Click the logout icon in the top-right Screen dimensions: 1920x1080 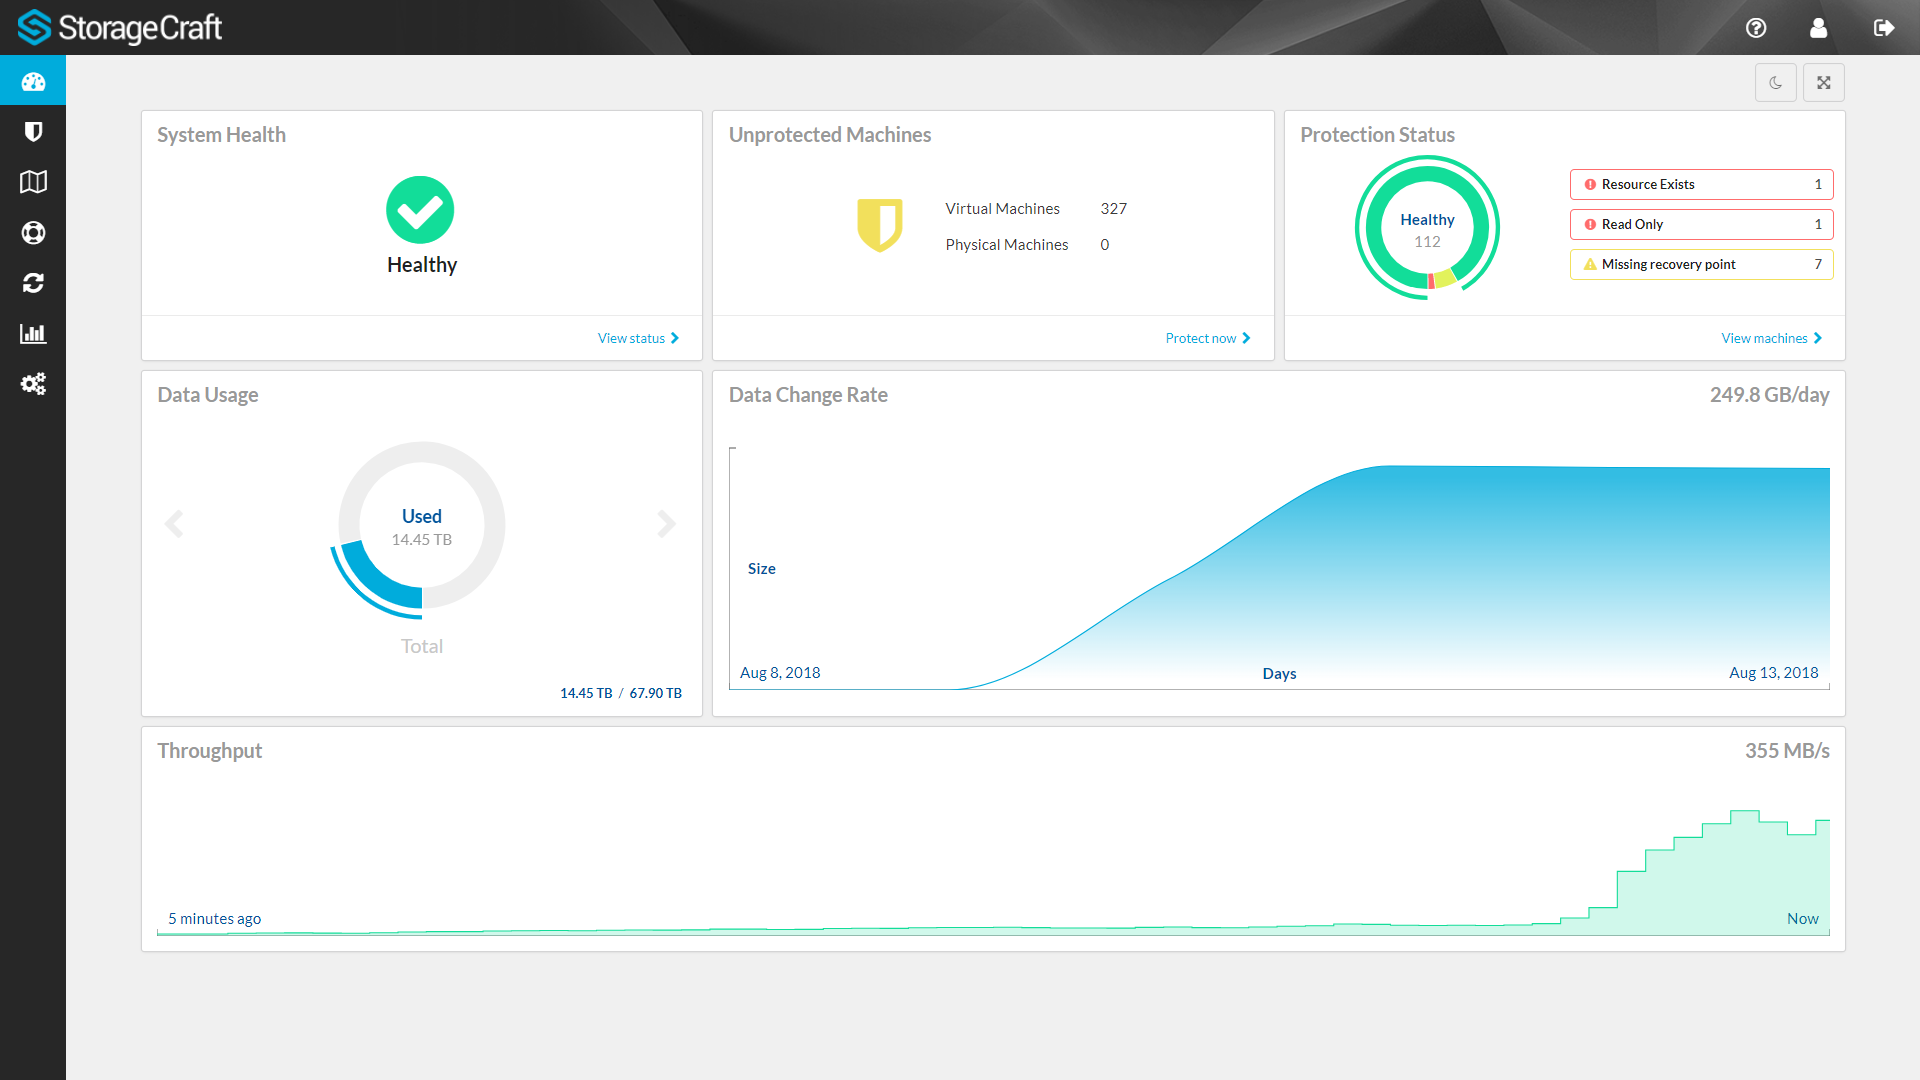(1883, 28)
